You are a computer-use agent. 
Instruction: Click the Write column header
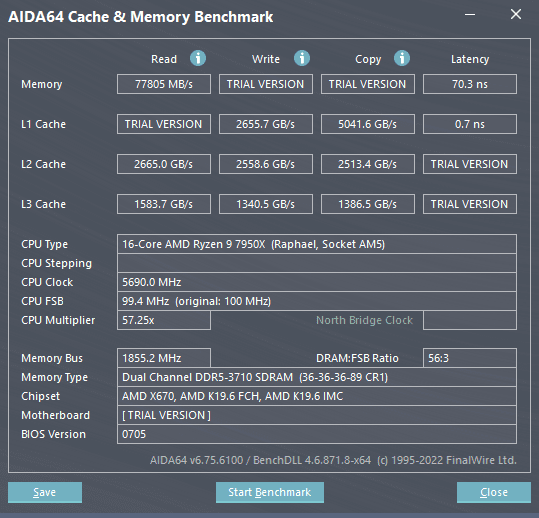point(266,59)
